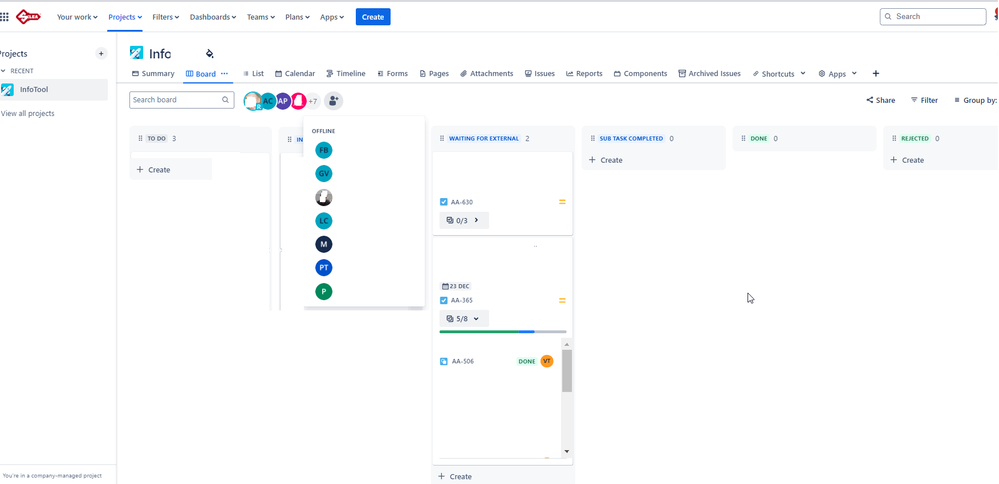
Task: Click the priority medium icon on AA-365
Action: [562, 301]
